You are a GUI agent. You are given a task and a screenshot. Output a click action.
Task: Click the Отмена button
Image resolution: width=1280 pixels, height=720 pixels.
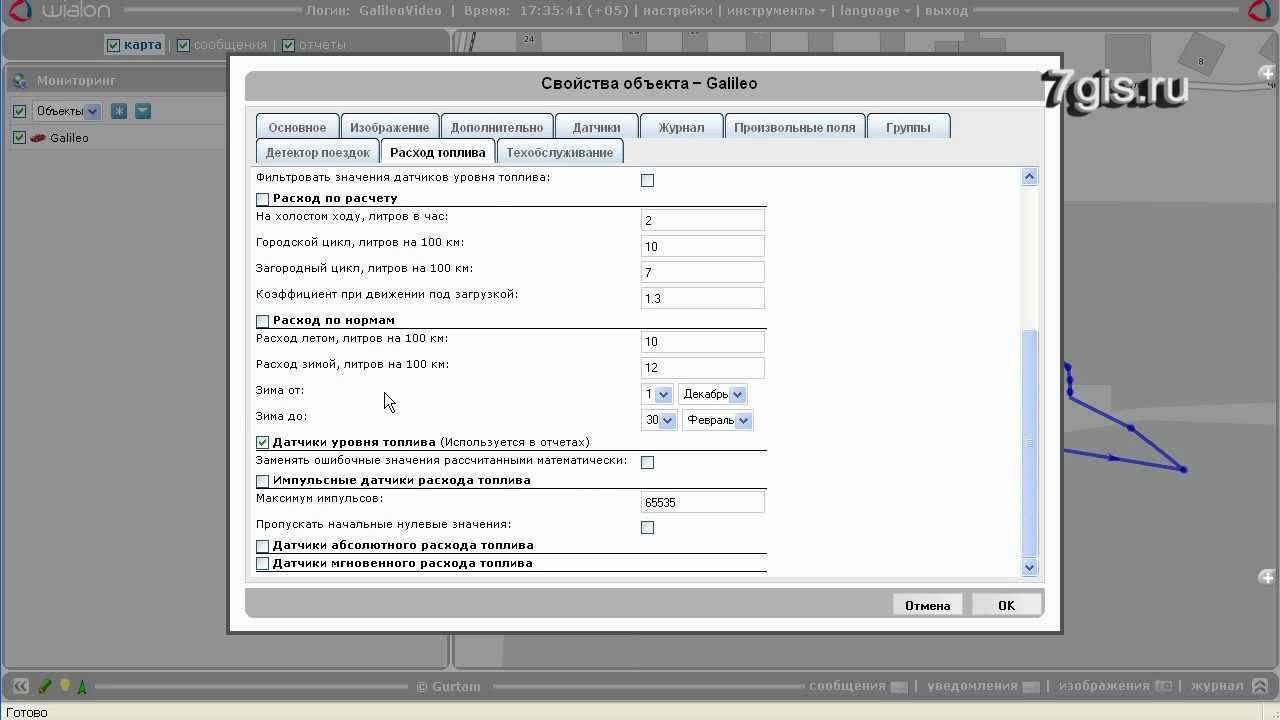(927, 605)
